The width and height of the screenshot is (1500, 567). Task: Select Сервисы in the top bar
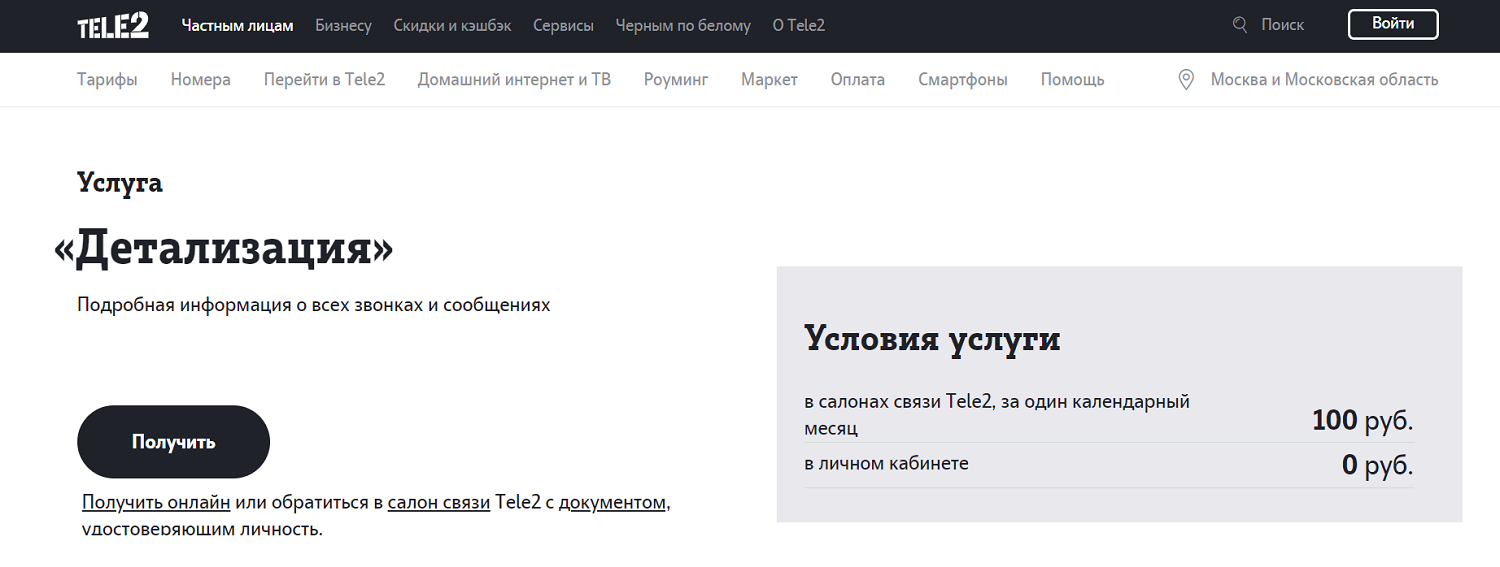[563, 26]
